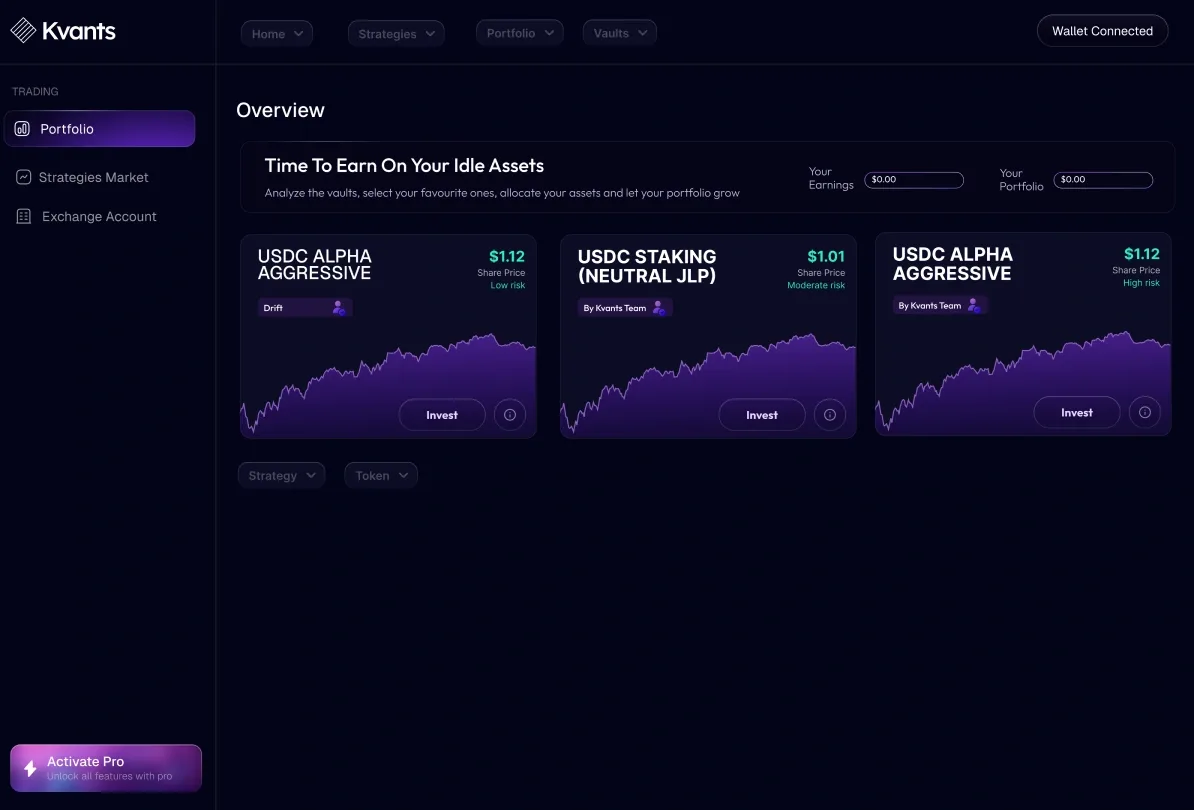
Task: Expand the Strategy filter dropdown
Action: click(282, 475)
